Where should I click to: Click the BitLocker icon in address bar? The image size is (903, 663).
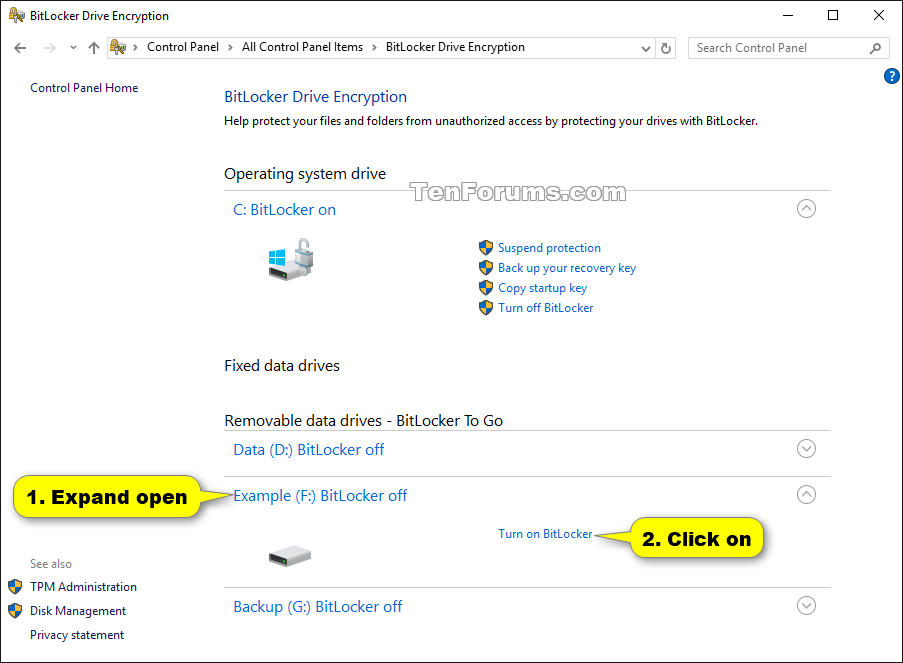(117, 47)
